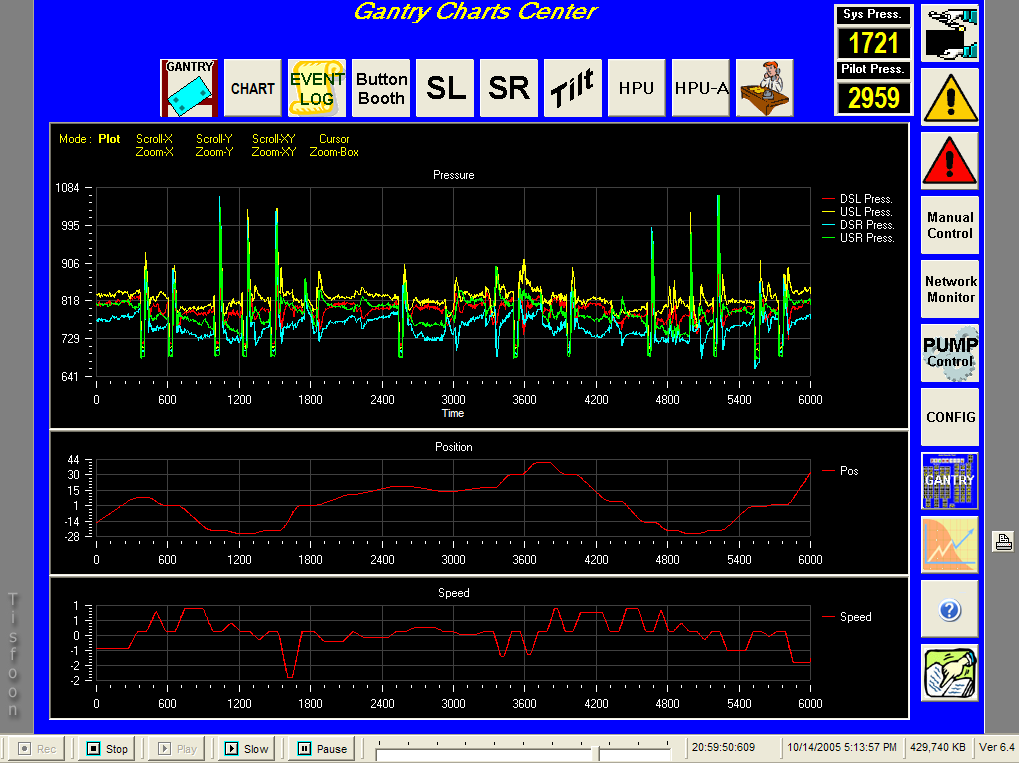Image resolution: width=1019 pixels, height=763 pixels.
Task: Click the yellow warning triangle icon
Action: point(949,97)
